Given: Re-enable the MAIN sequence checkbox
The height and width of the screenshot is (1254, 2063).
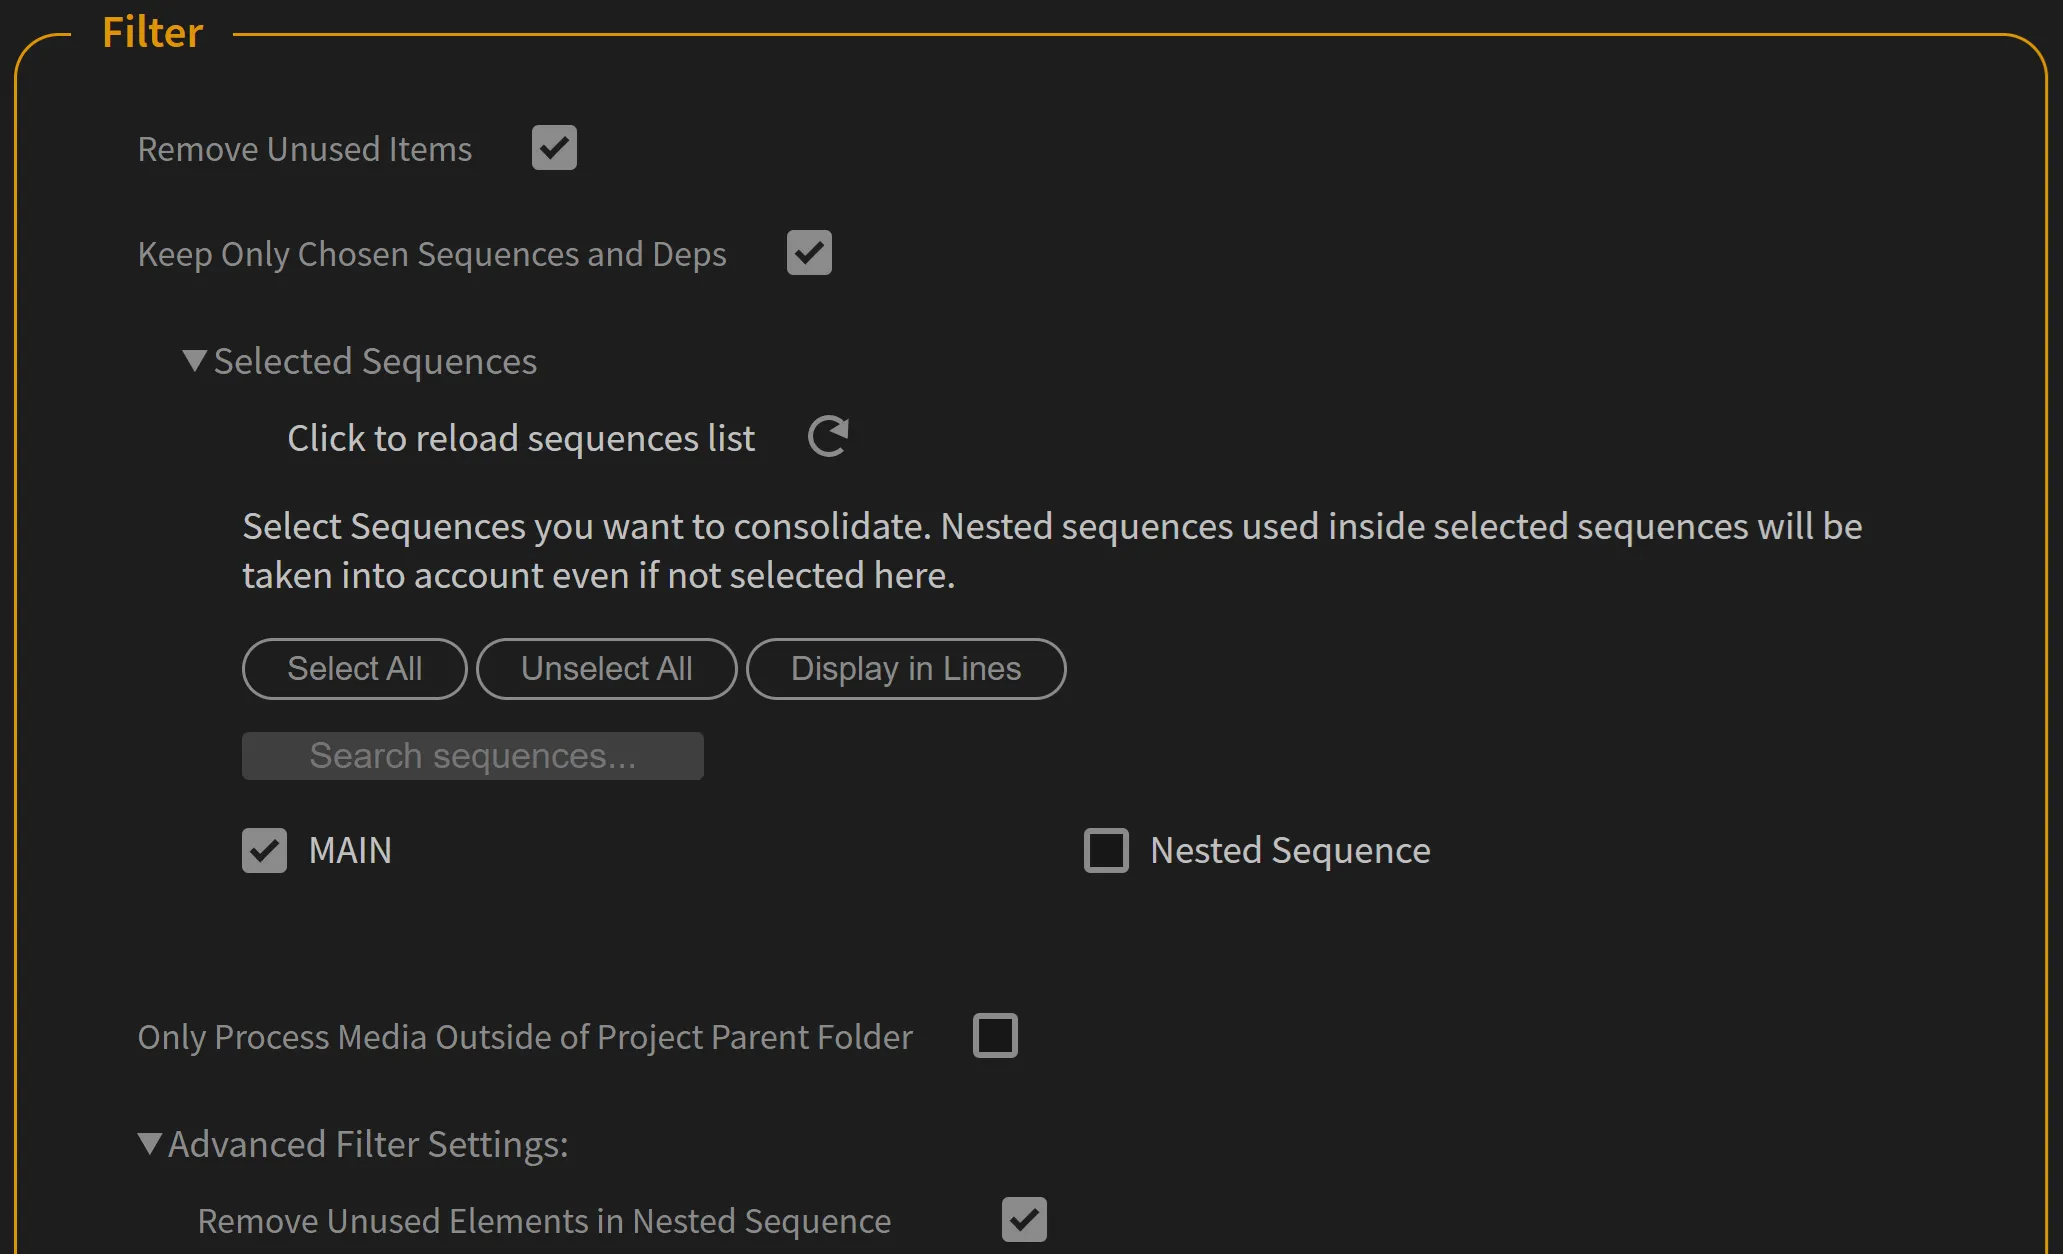Looking at the screenshot, I should pos(264,850).
